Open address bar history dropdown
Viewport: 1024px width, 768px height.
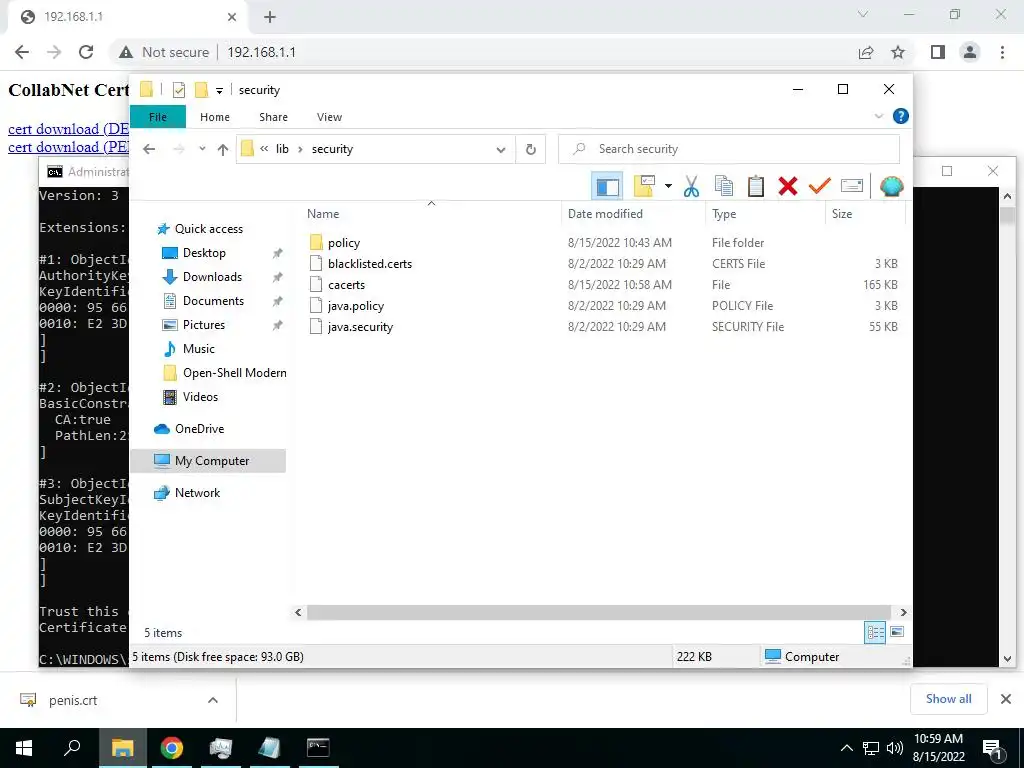coord(501,150)
